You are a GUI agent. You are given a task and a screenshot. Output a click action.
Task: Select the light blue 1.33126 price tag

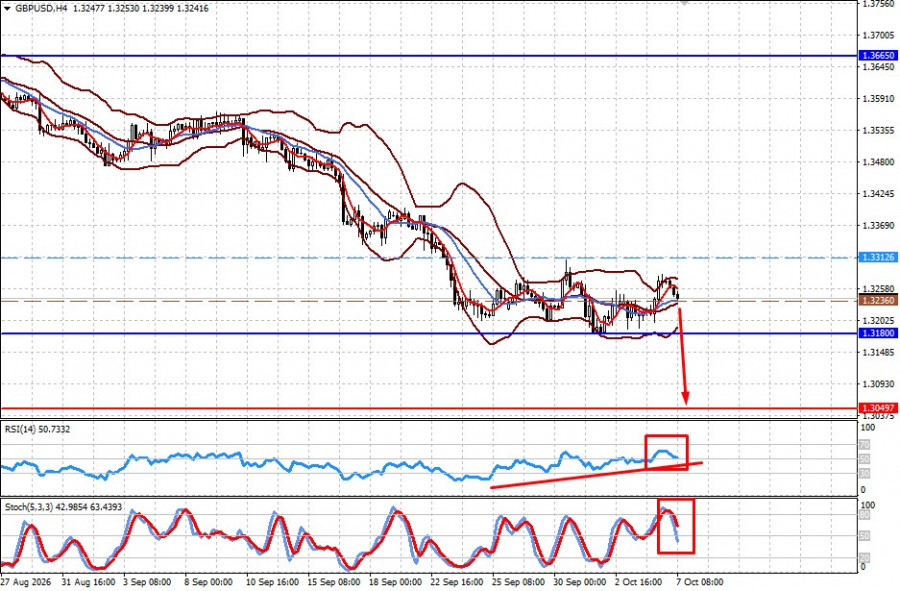point(878,258)
